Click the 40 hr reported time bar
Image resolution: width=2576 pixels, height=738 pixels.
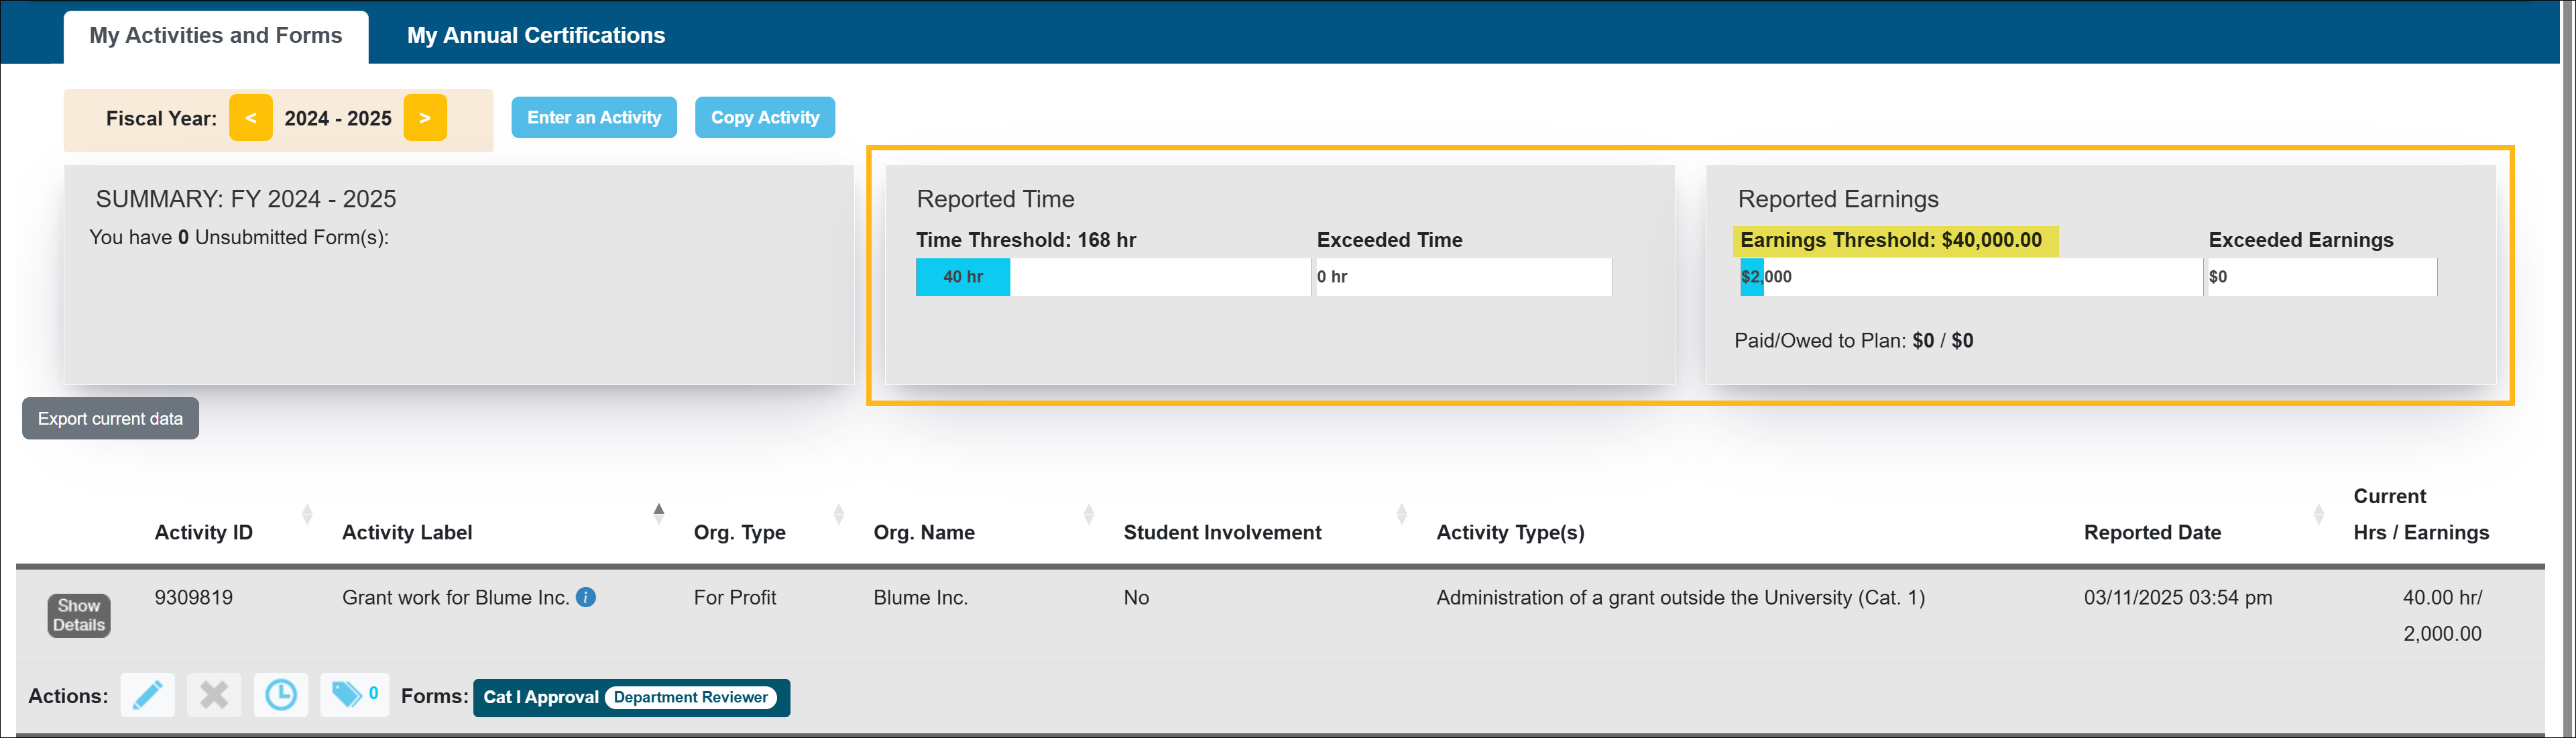point(962,277)
